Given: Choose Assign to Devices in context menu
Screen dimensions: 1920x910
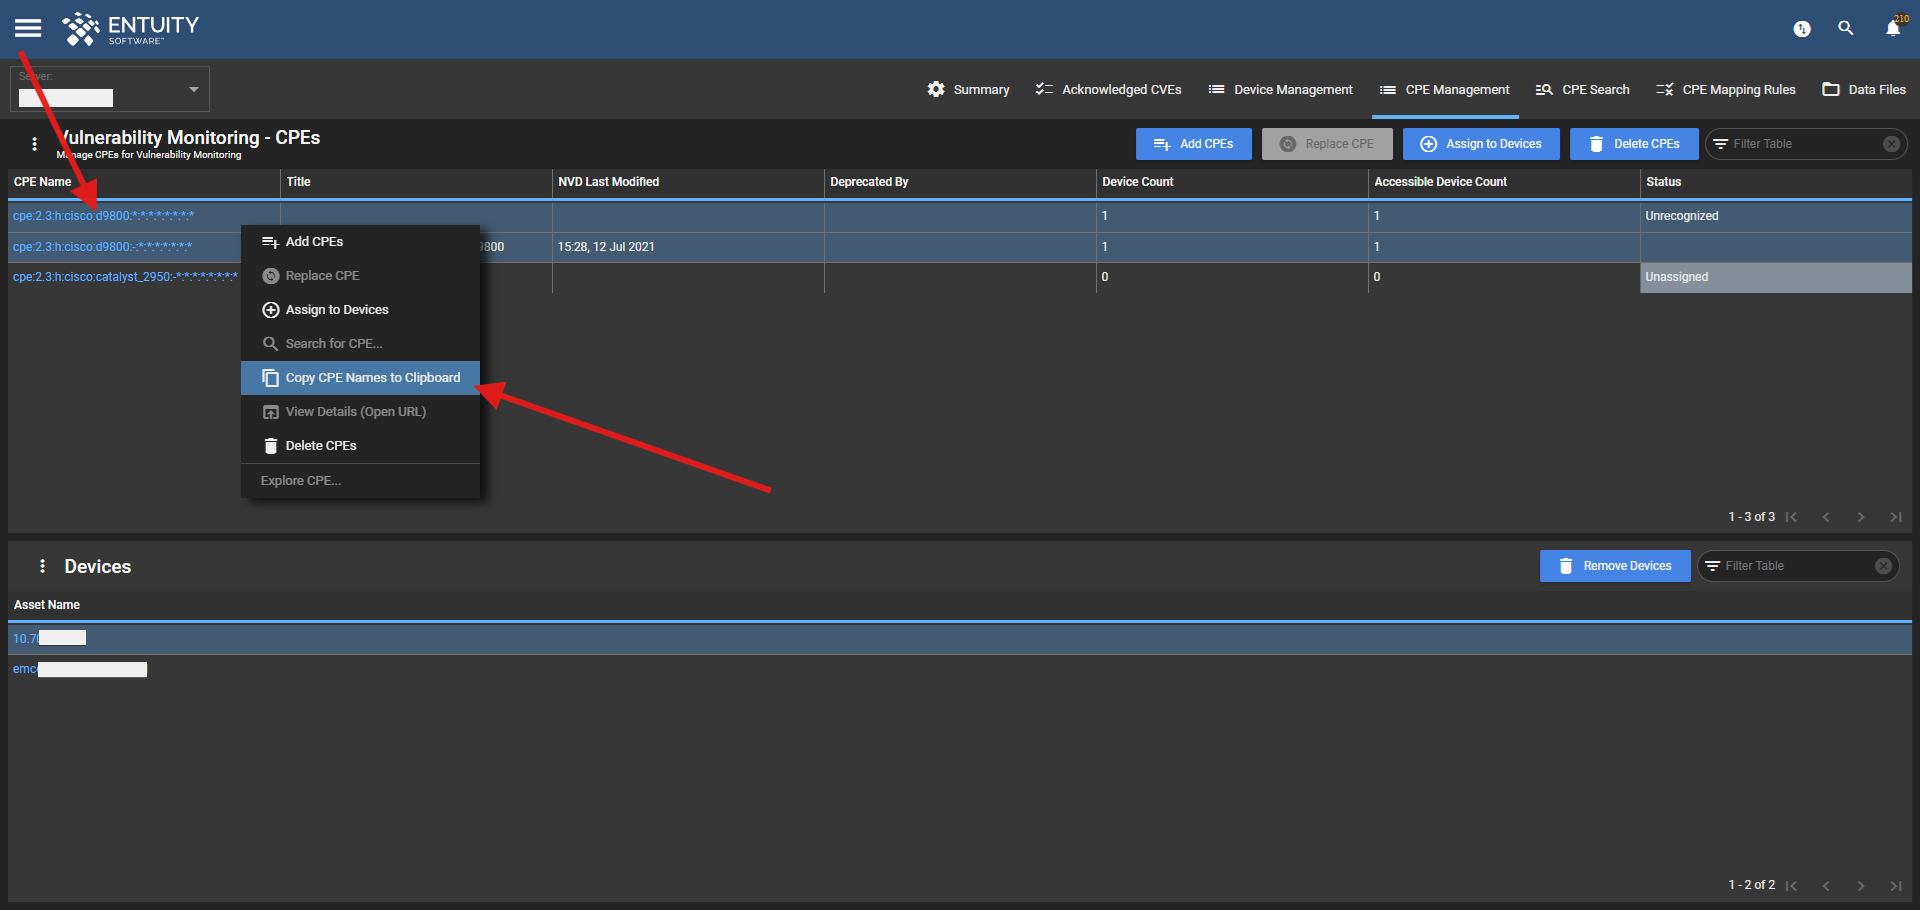Looking at the screenshot, I should 361,310.
